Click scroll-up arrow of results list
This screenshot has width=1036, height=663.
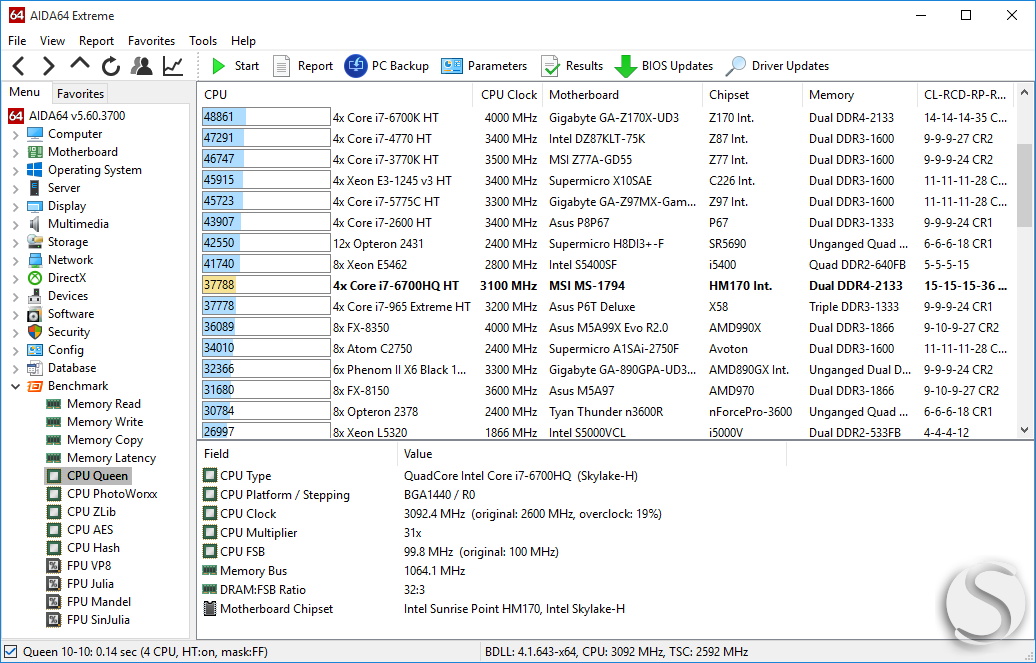(1024, 93)
